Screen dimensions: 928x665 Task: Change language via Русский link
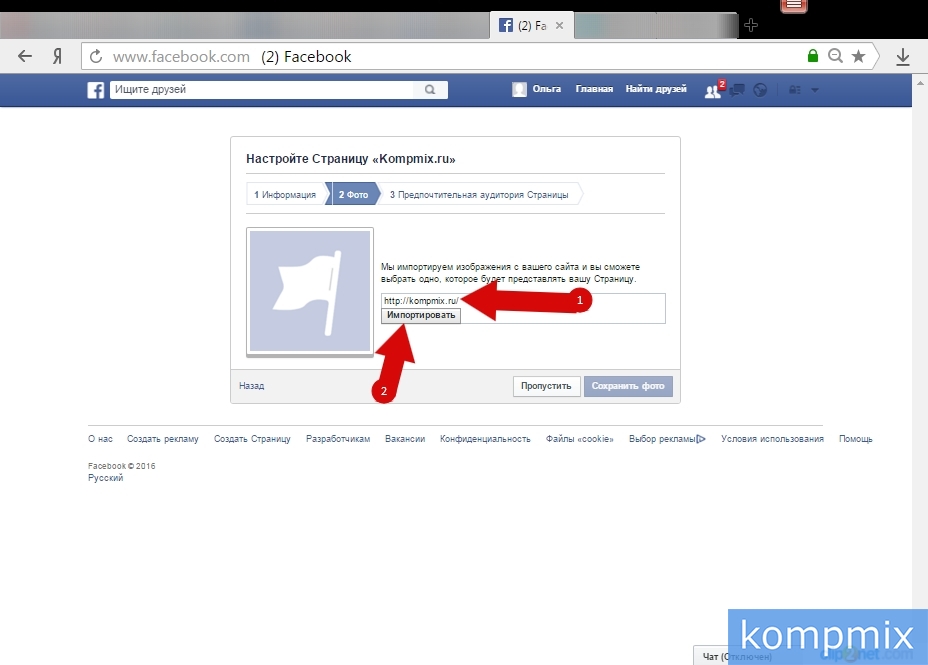[x=105, y=478]
